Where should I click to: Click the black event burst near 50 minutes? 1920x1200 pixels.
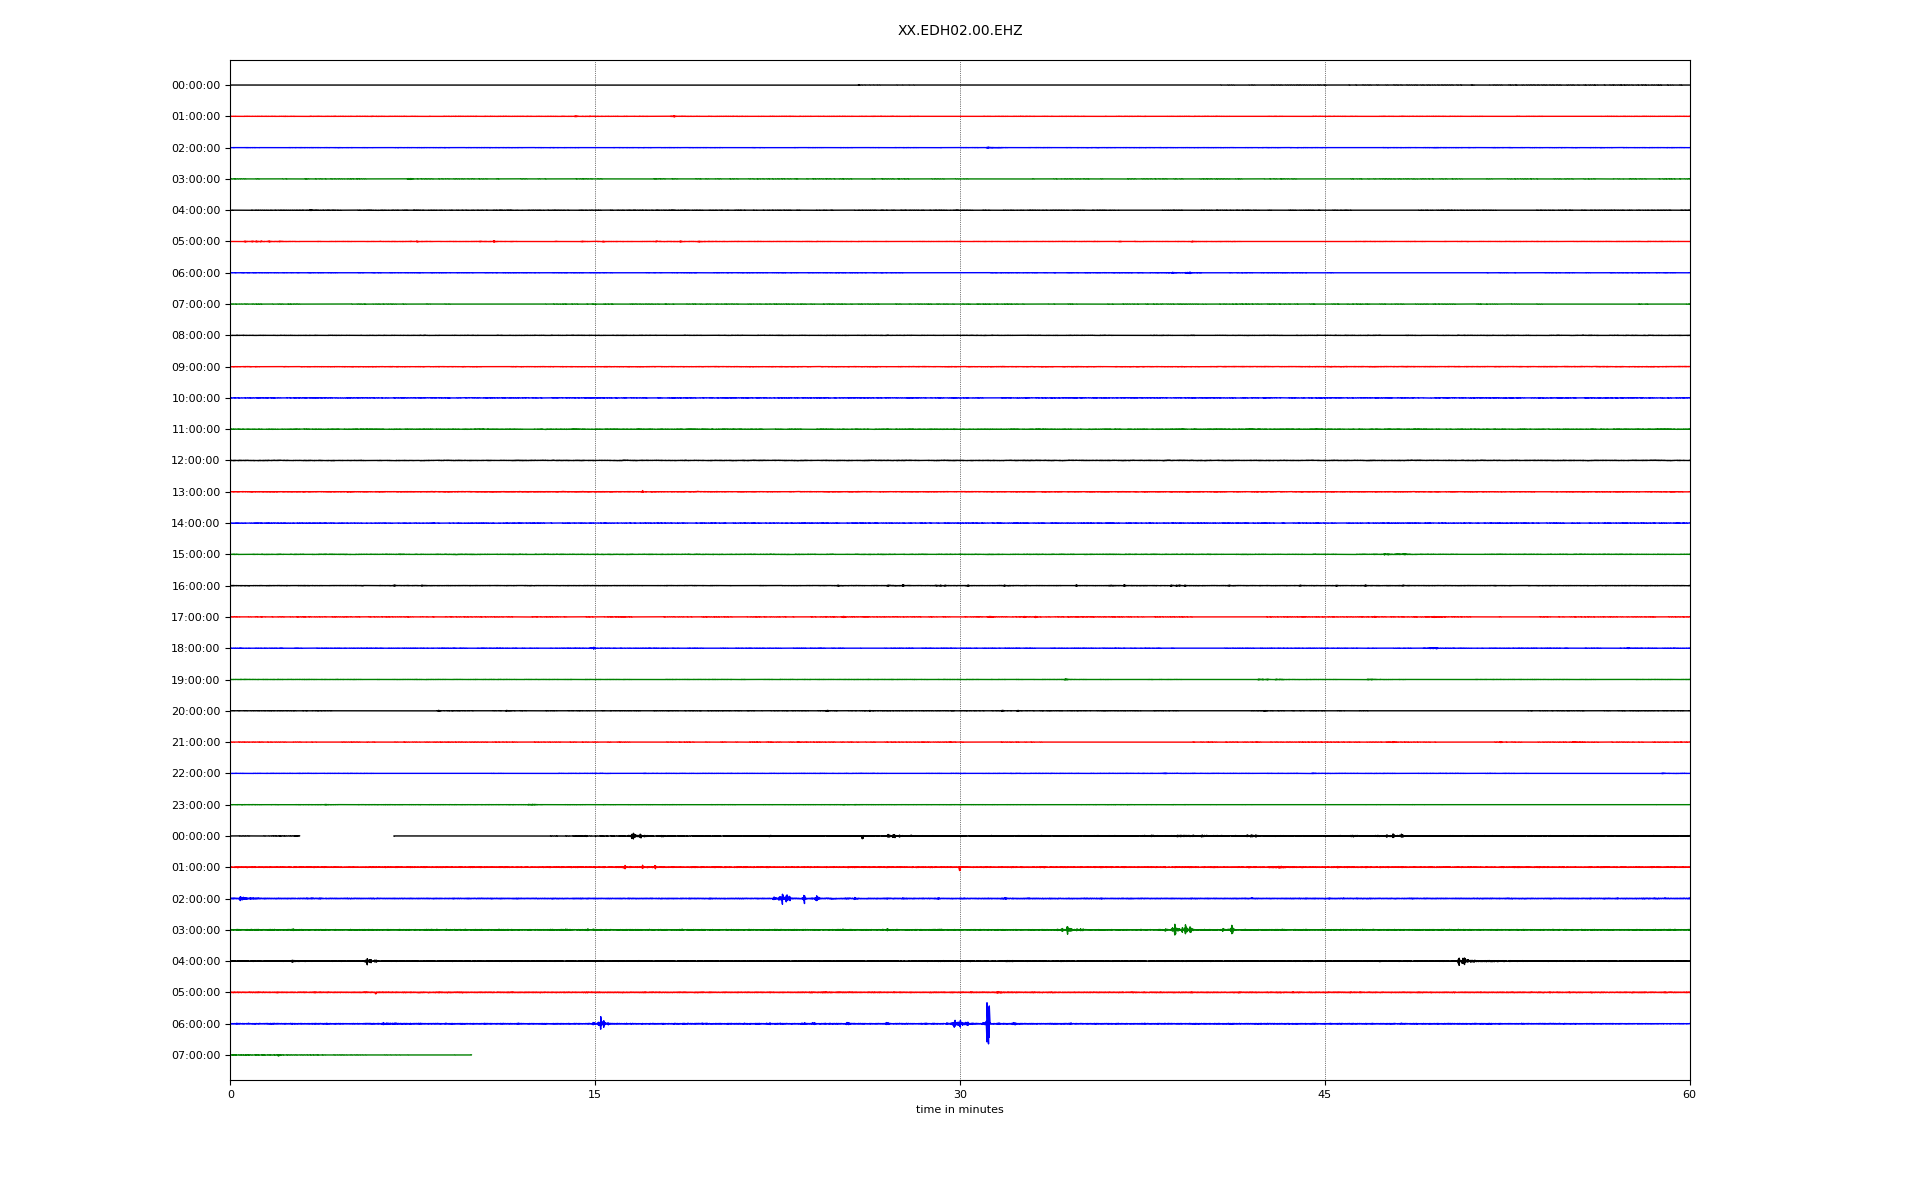coord(1462,961)
